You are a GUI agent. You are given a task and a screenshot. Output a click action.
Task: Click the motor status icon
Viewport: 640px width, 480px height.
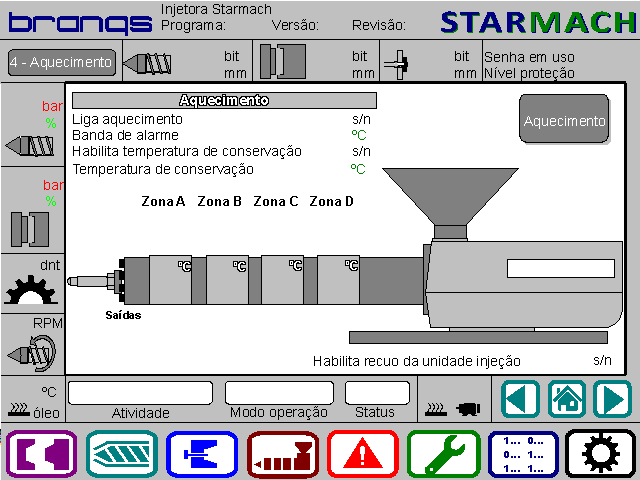pos(468,409)
